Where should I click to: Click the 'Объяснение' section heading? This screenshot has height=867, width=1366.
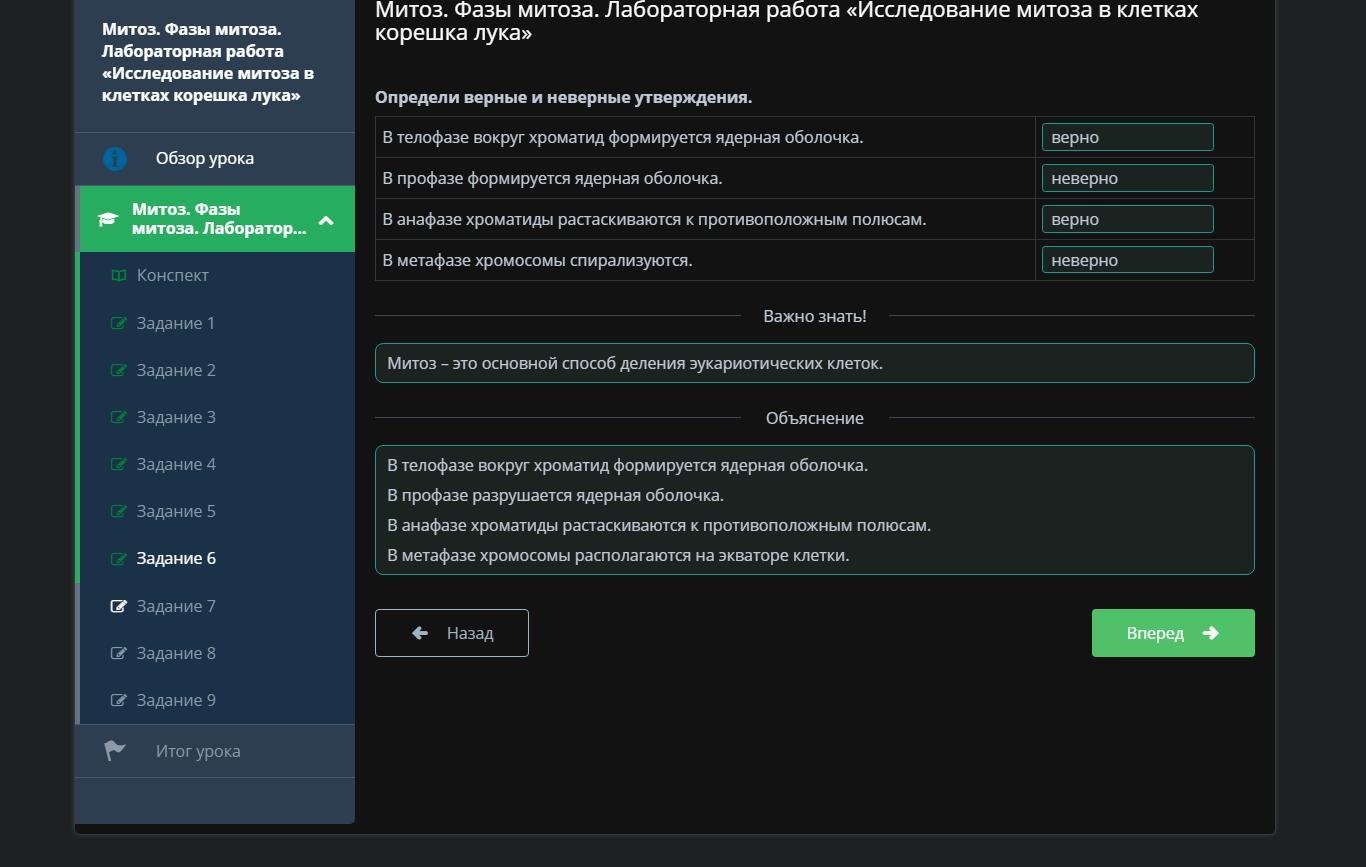pos(815,418)
